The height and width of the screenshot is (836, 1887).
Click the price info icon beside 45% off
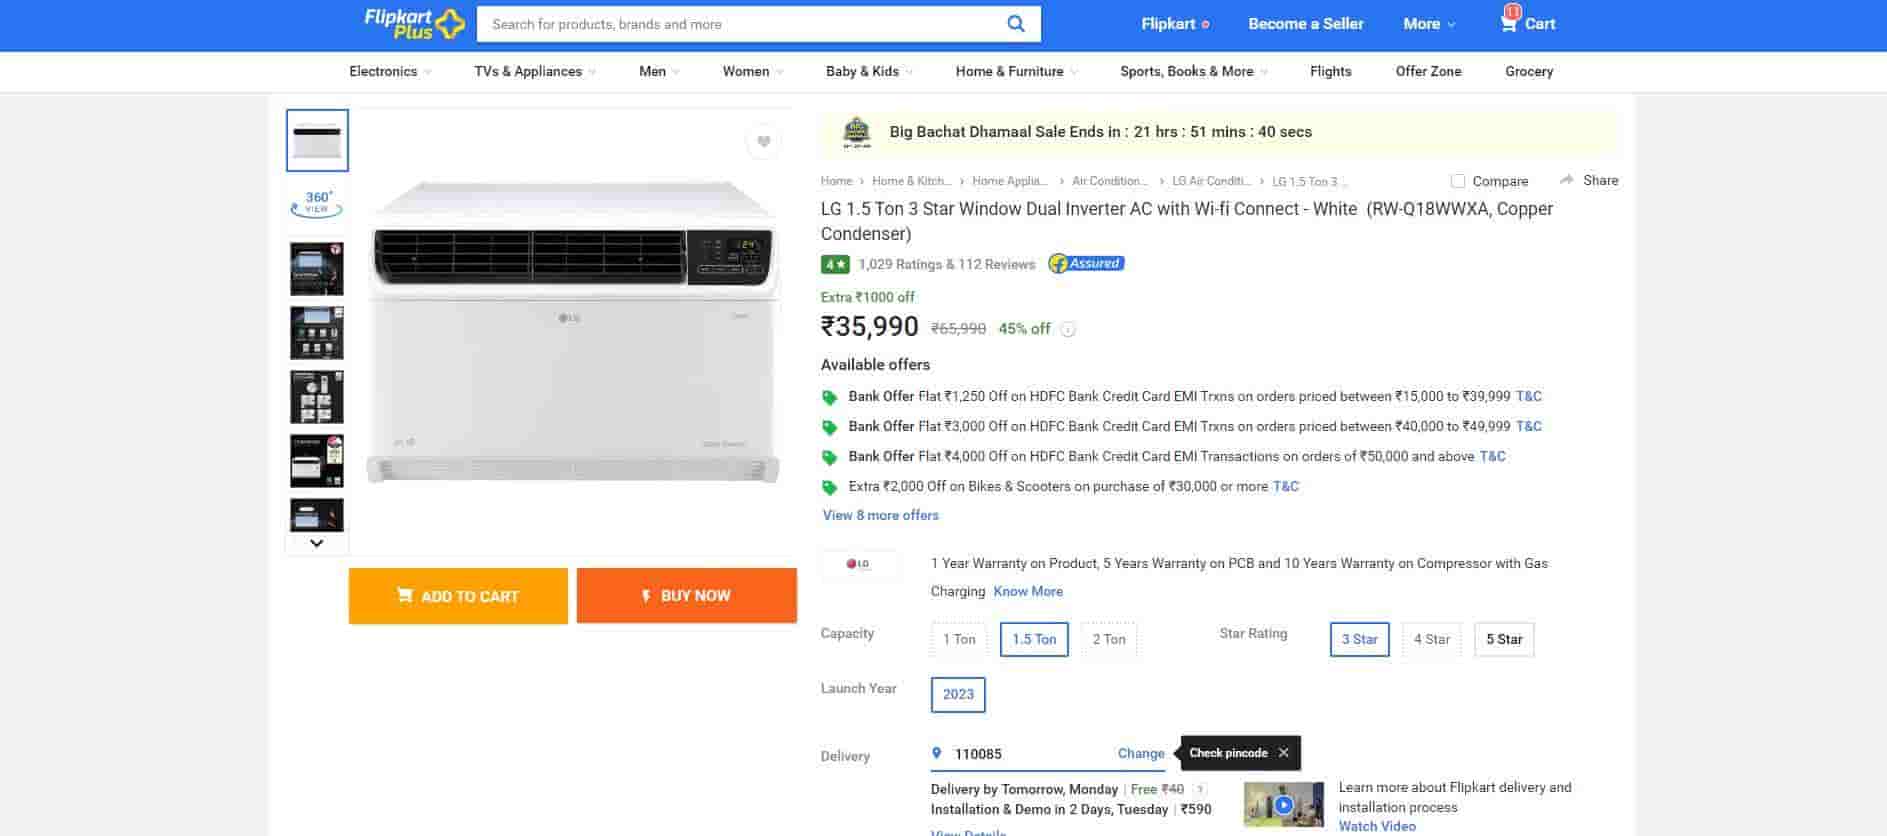tap(1068, 330)
